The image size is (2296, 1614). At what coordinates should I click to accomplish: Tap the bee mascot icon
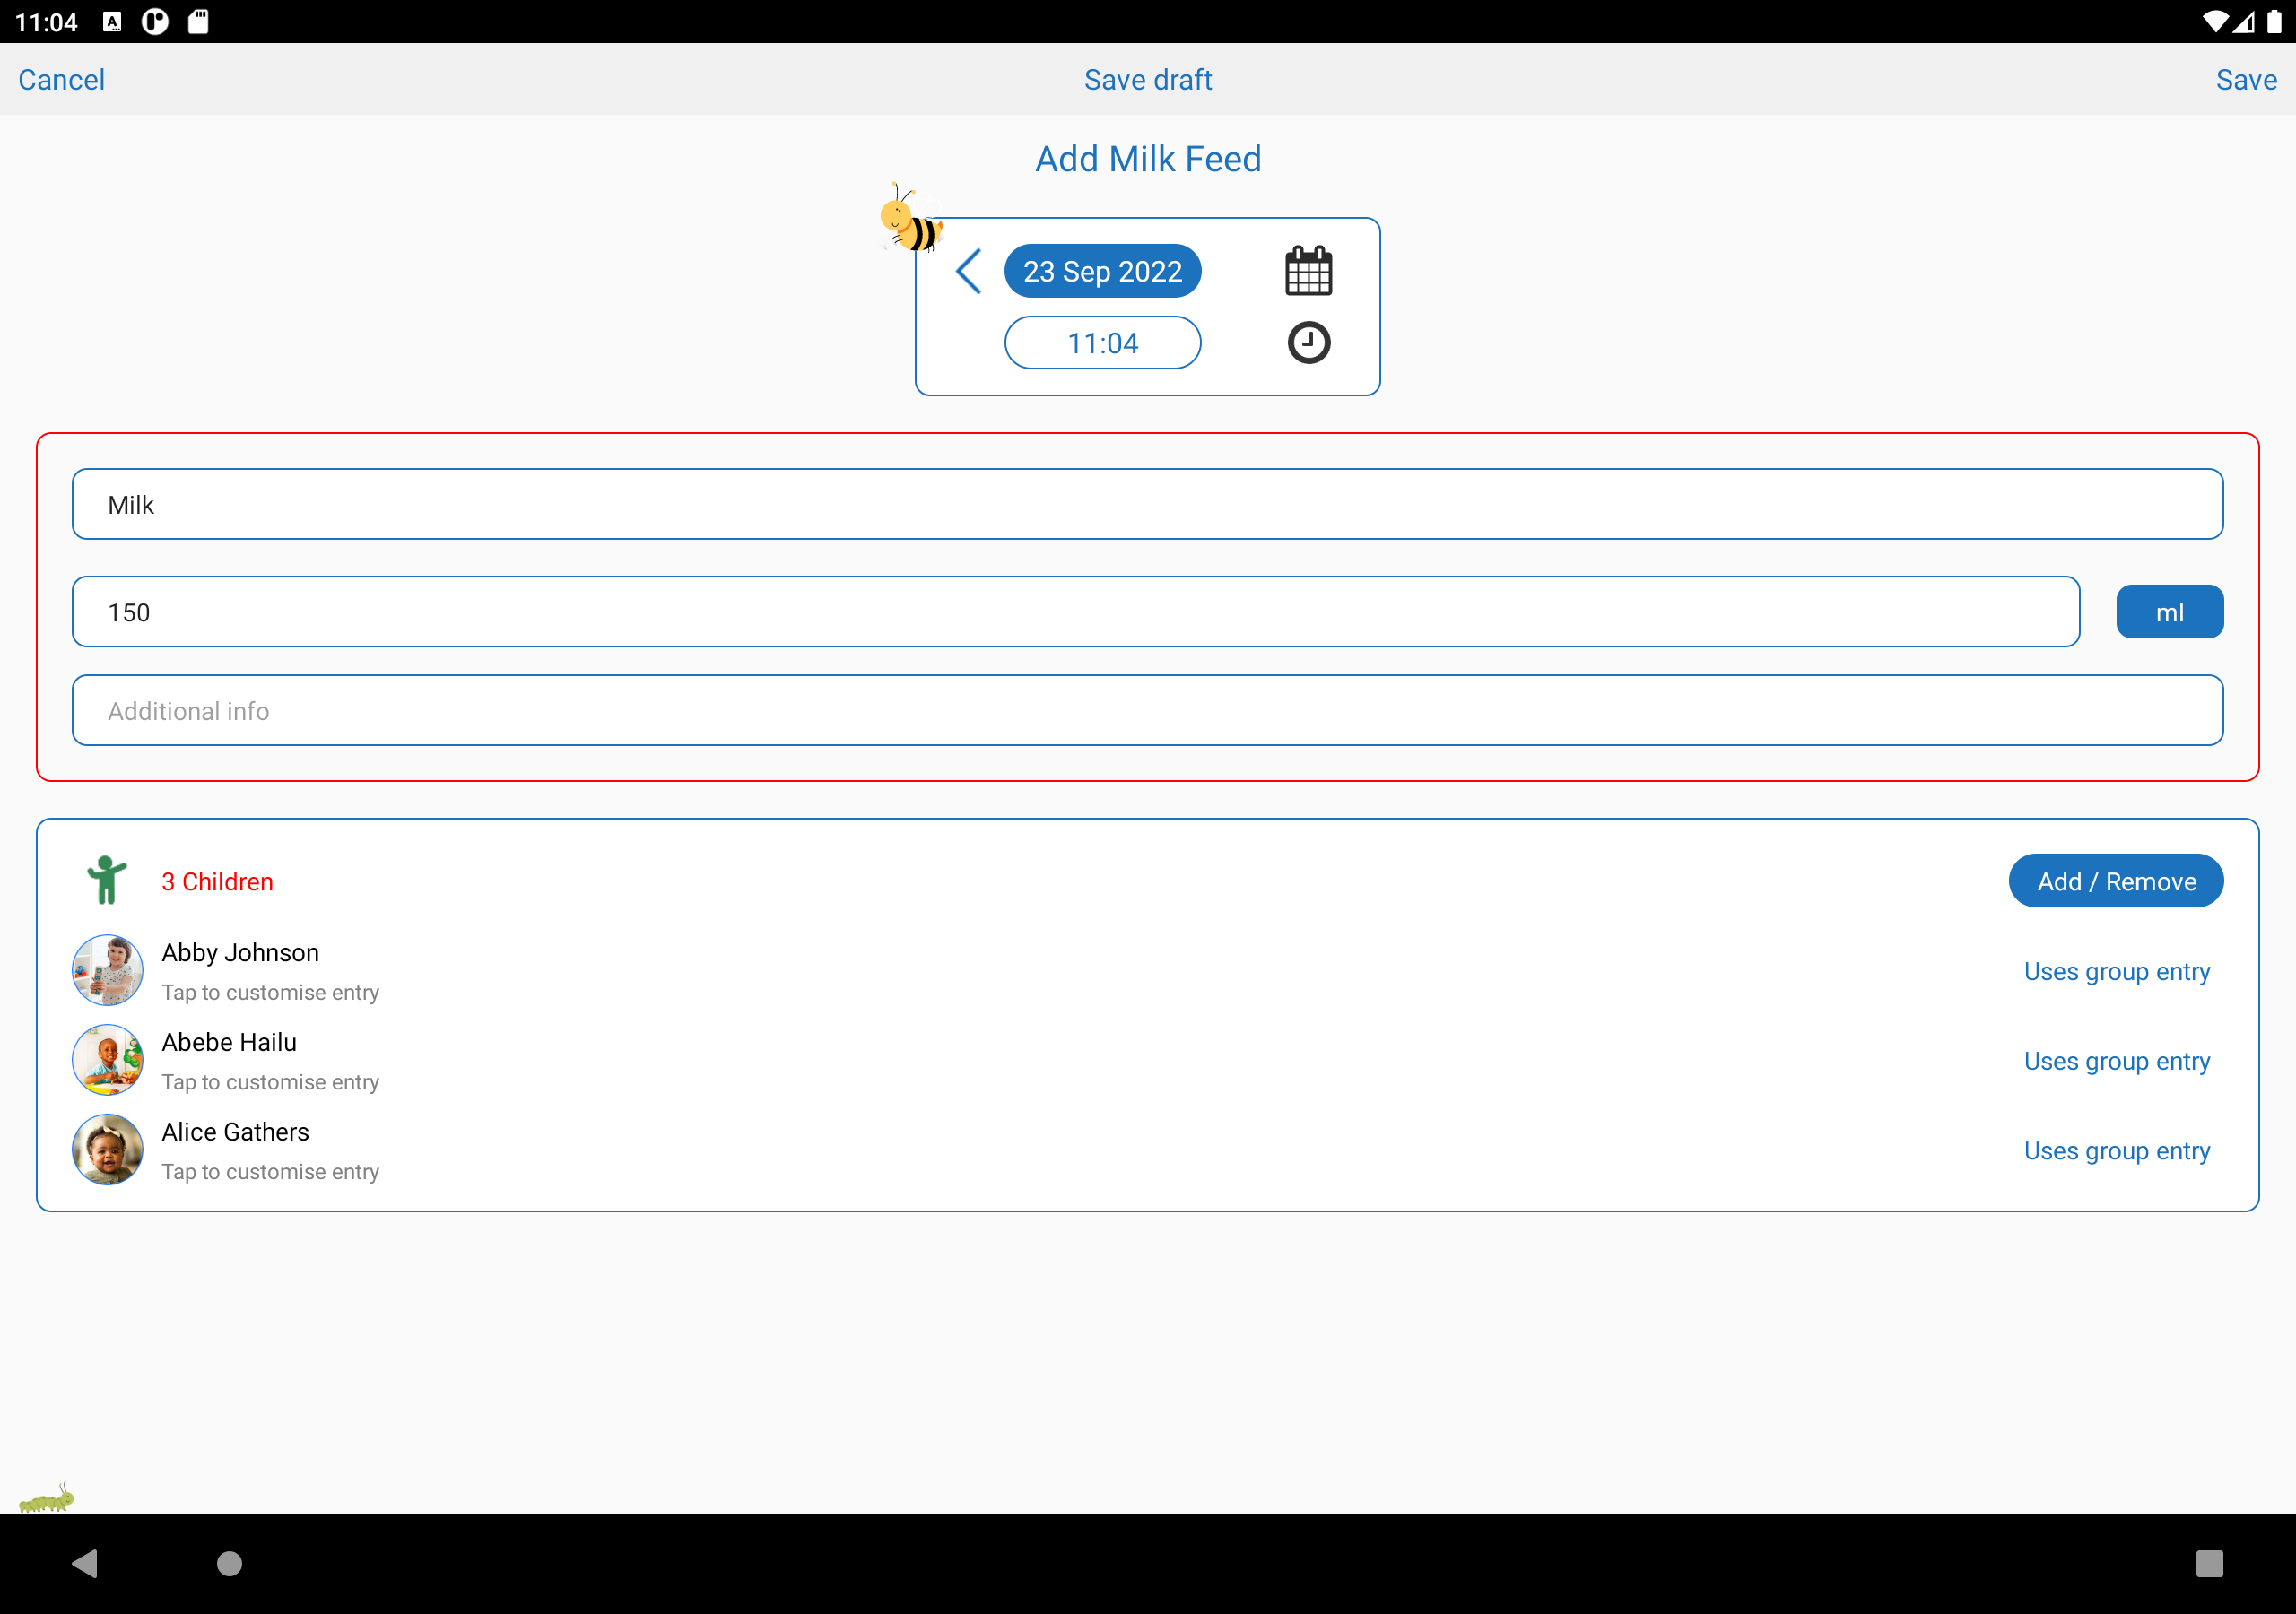[910, 218]
